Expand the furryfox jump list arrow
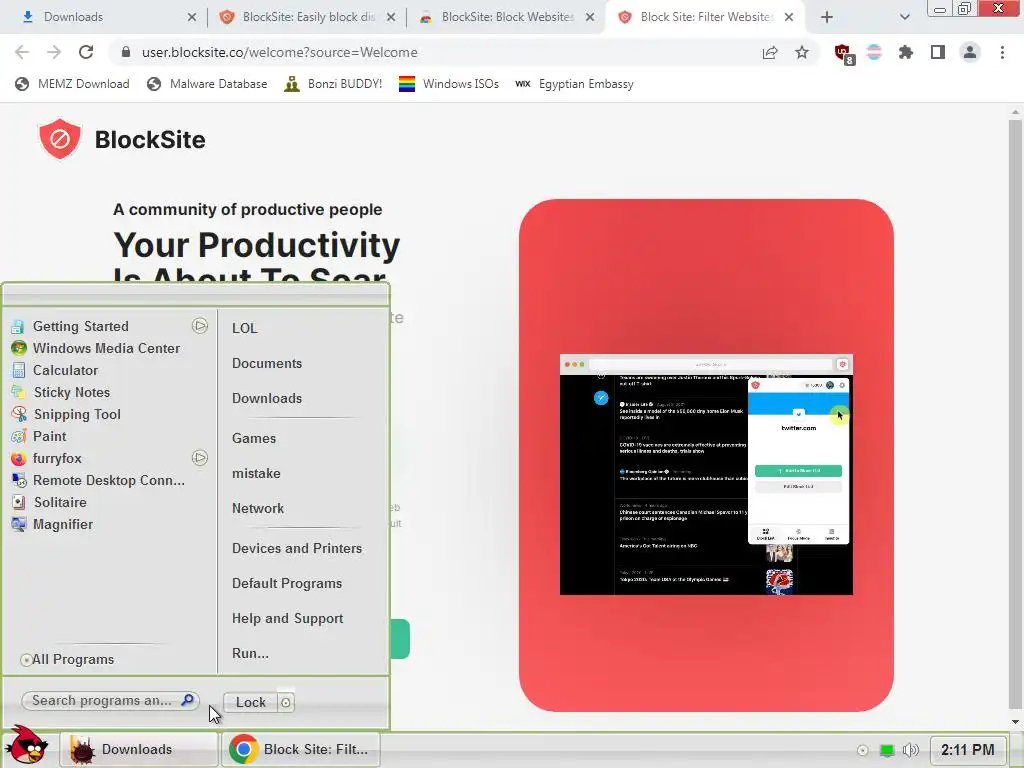This screenshot has height=768, width=1024. pyautogui.click(x=200, y=458)
